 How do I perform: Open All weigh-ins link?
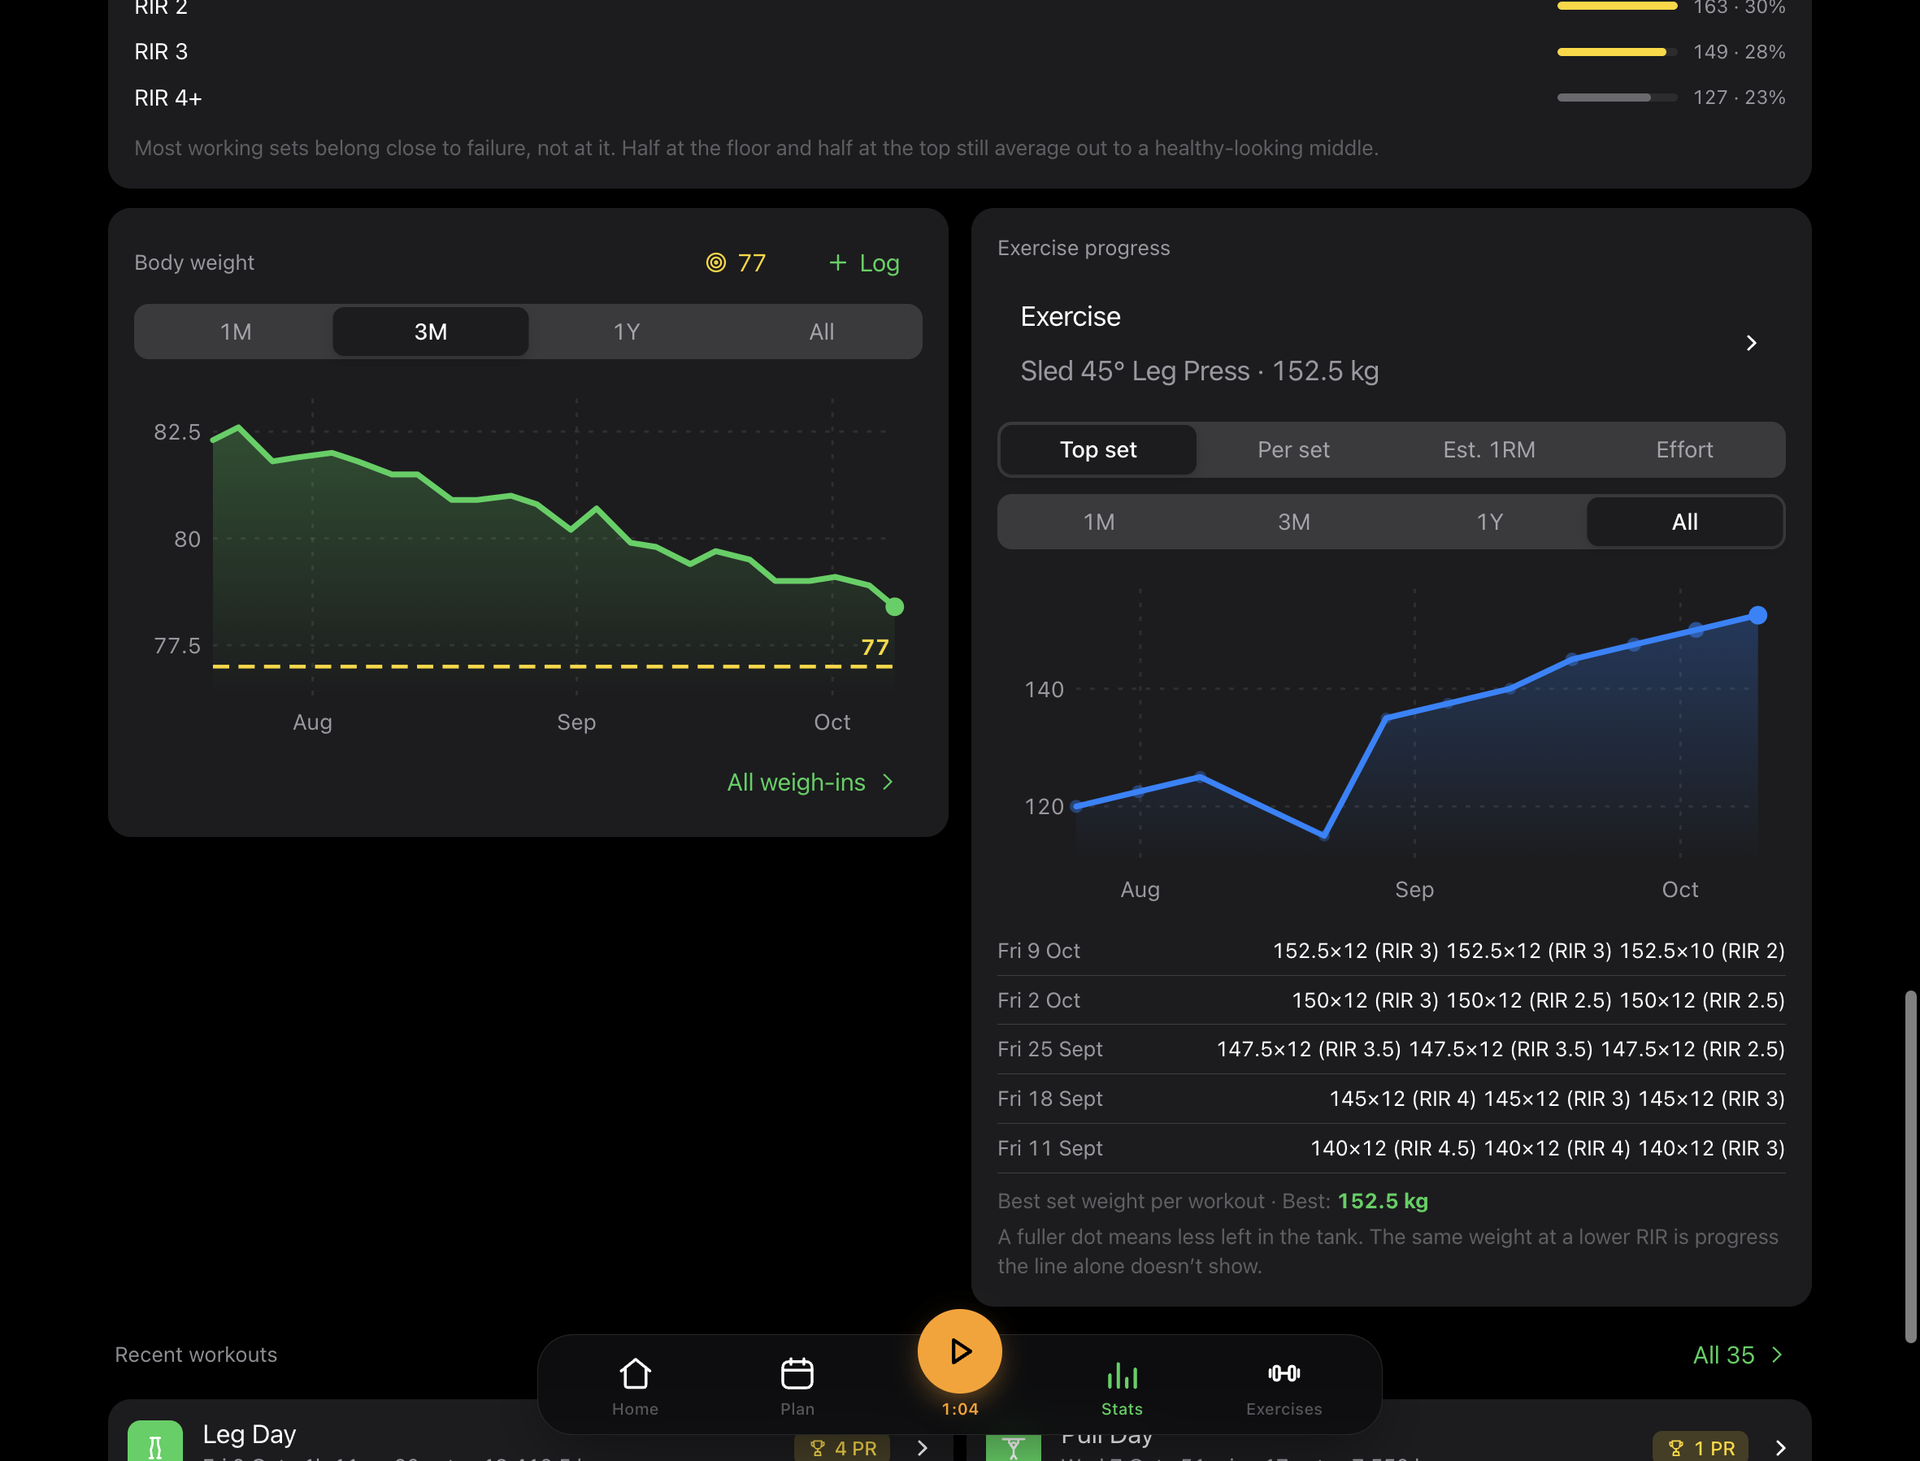tap(811, 782)
